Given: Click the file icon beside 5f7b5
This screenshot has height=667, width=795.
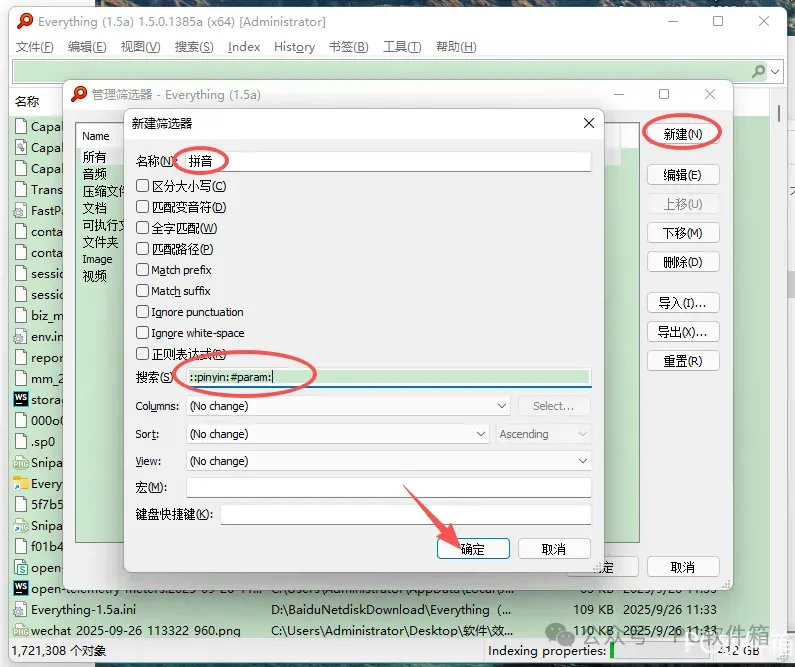Looking at the screenshot, I should 20,504.
